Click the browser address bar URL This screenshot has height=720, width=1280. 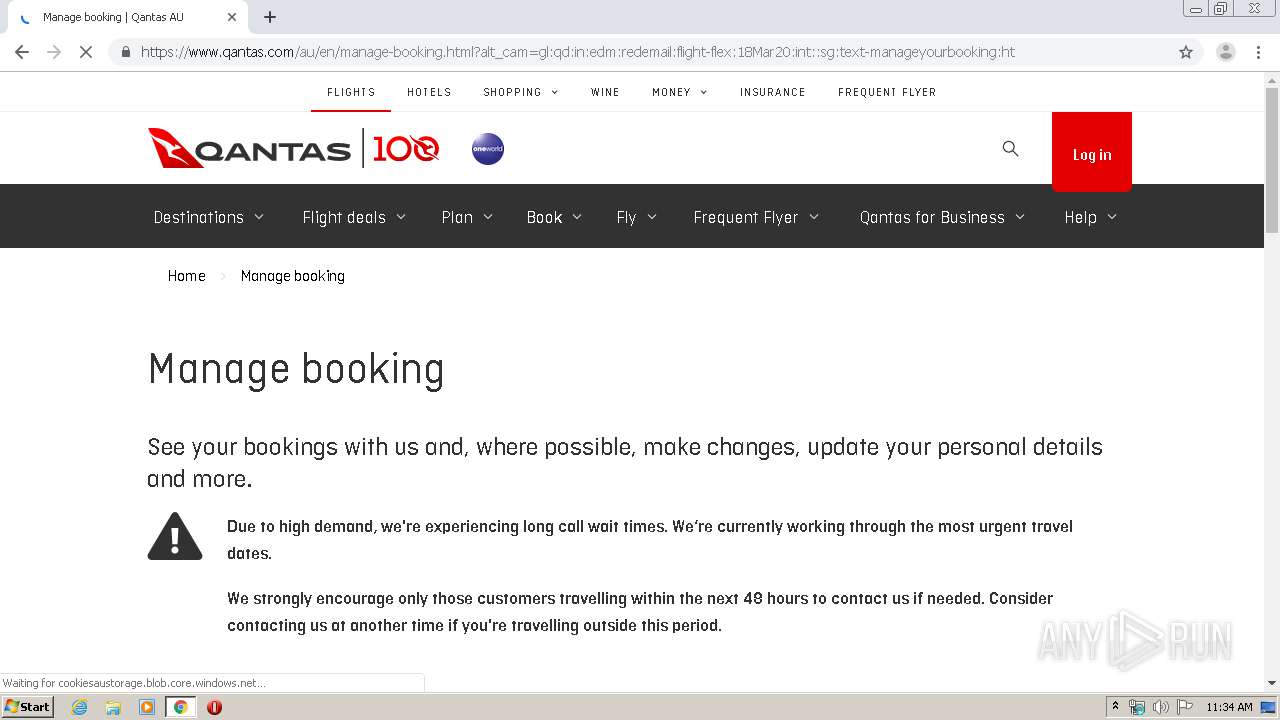(577, 52)
